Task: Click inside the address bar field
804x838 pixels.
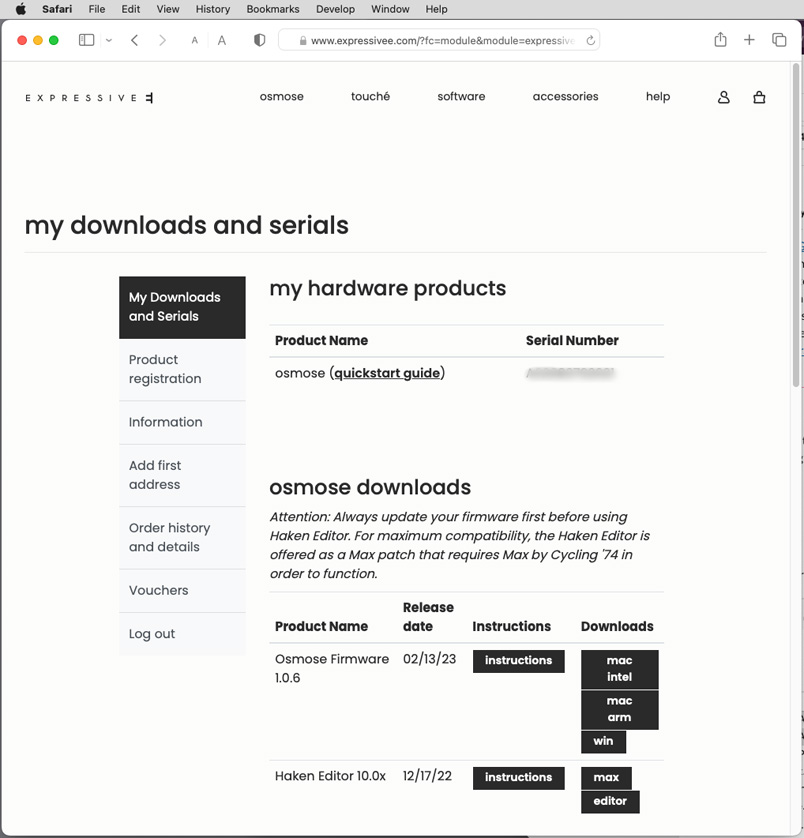Action: pos(430,40)
